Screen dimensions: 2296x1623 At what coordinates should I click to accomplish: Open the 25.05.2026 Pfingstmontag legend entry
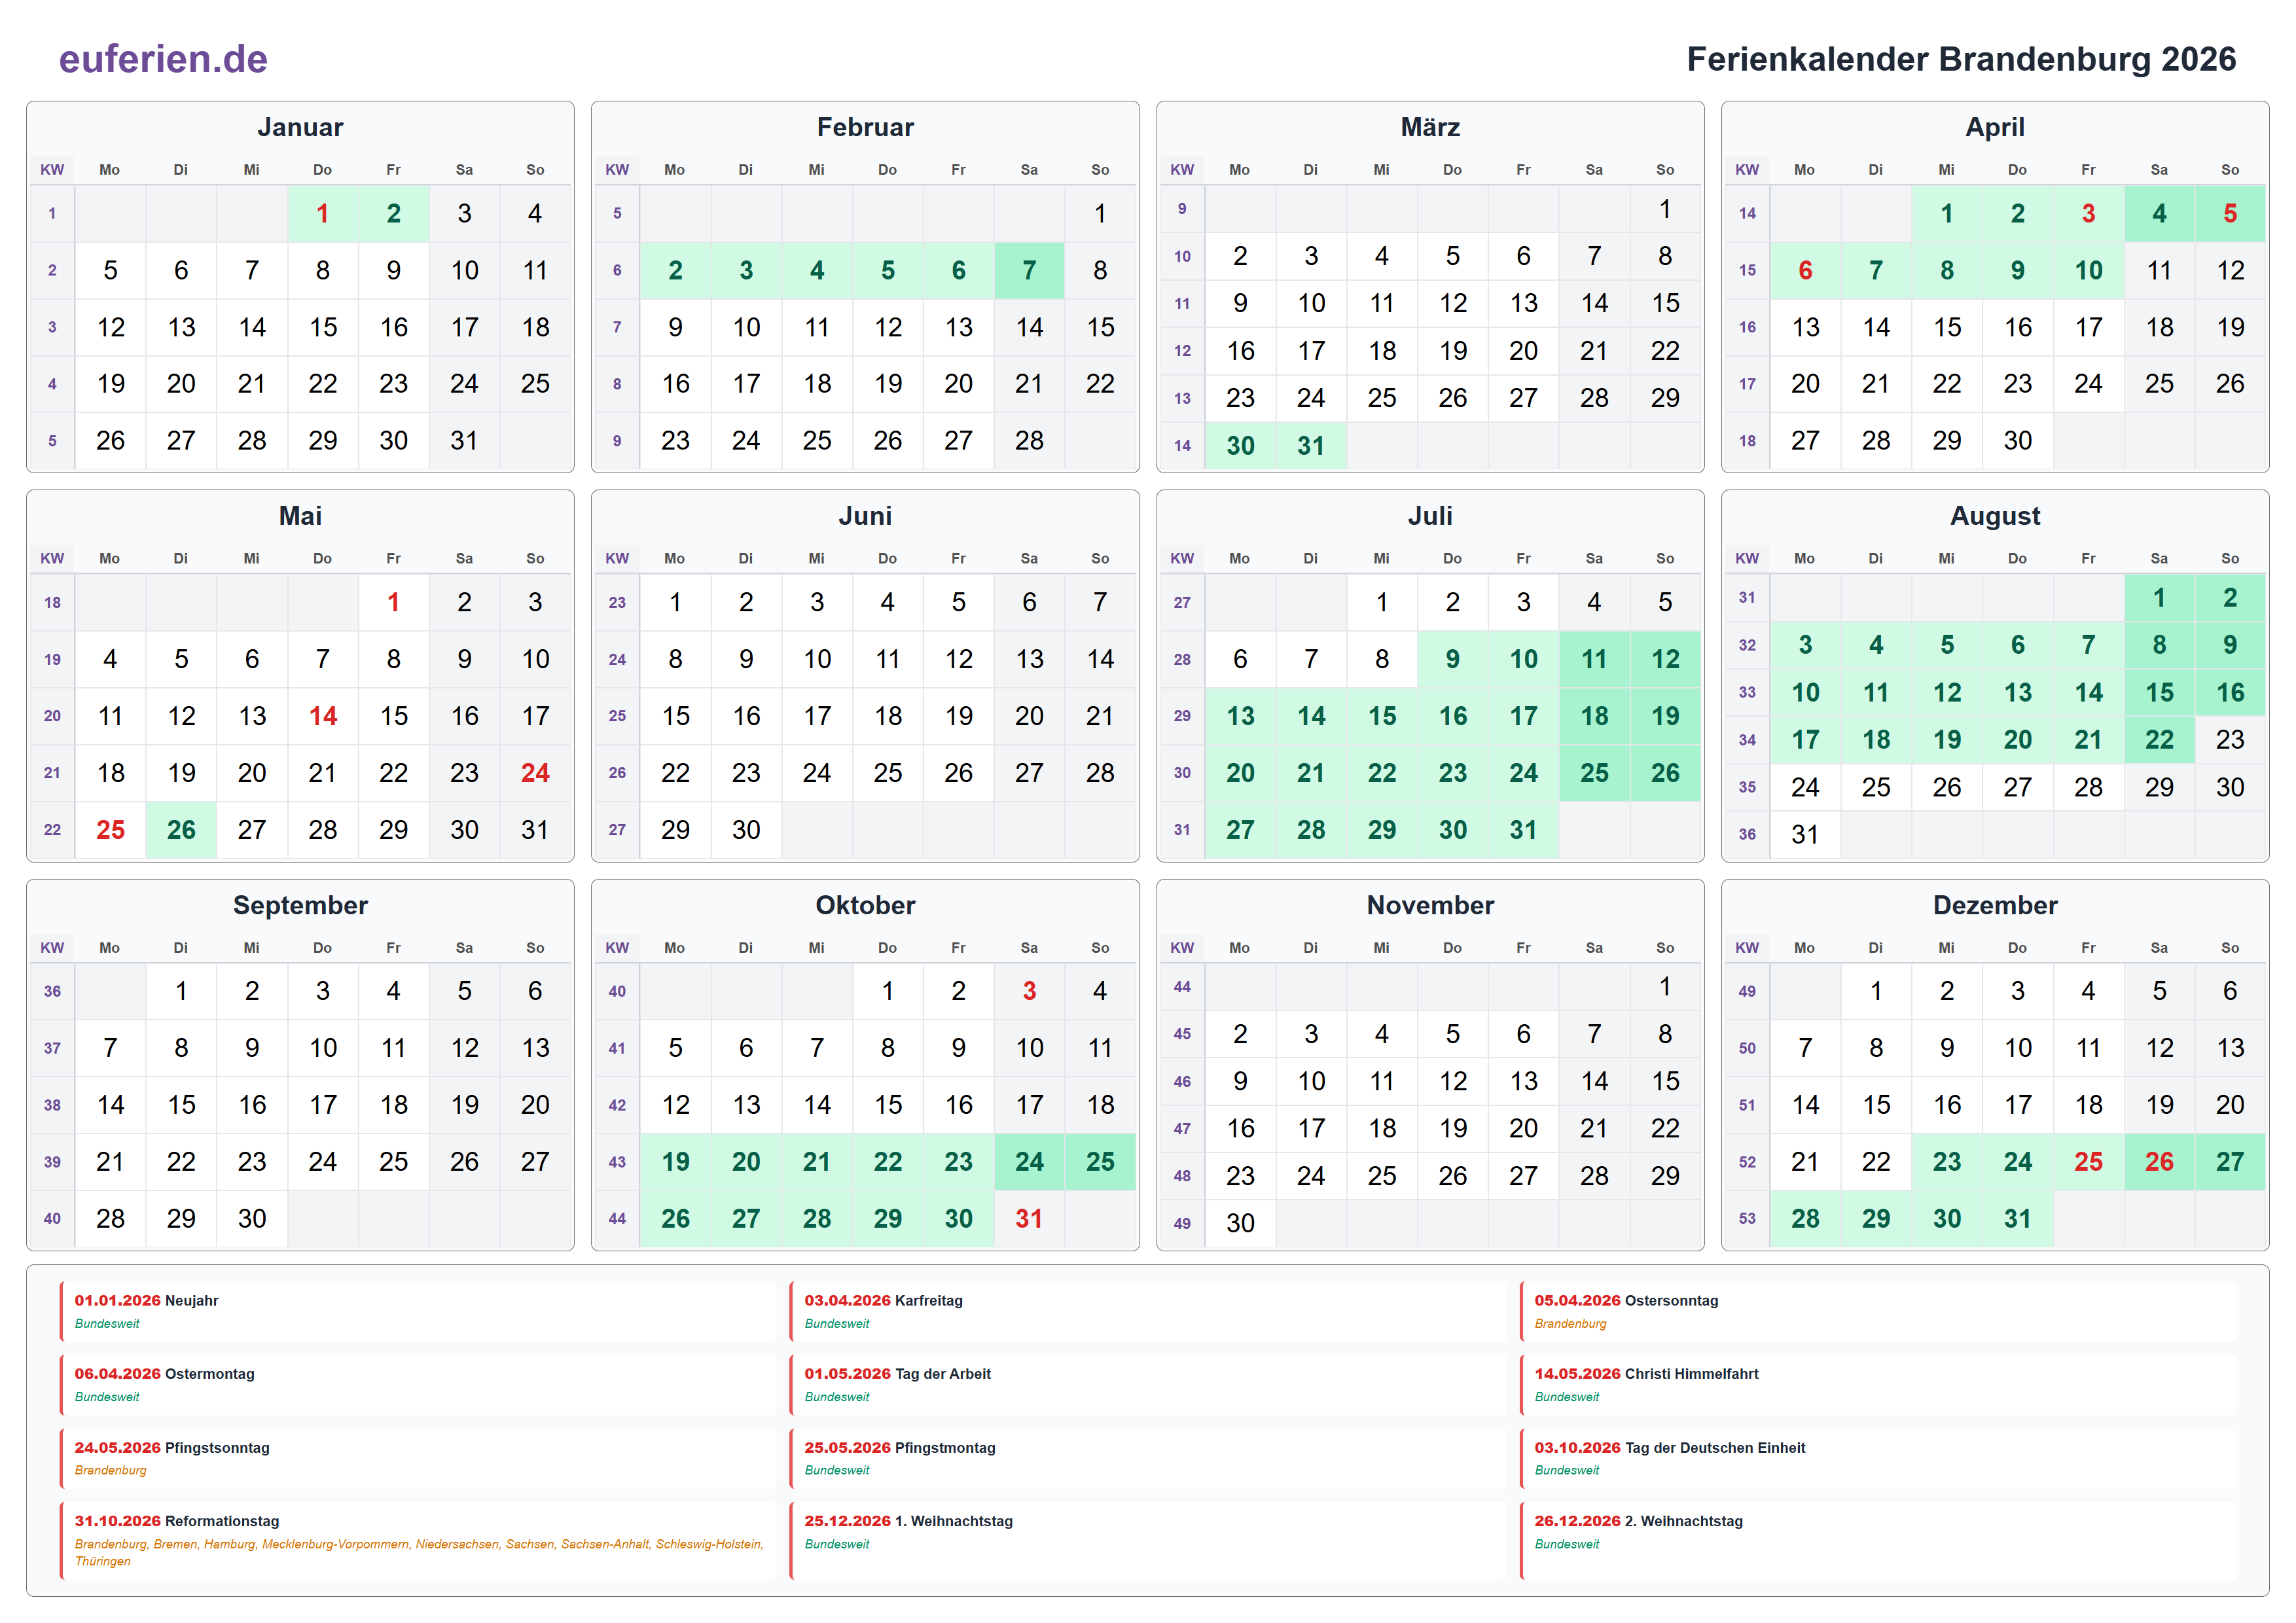[x=1148, y=1458]
